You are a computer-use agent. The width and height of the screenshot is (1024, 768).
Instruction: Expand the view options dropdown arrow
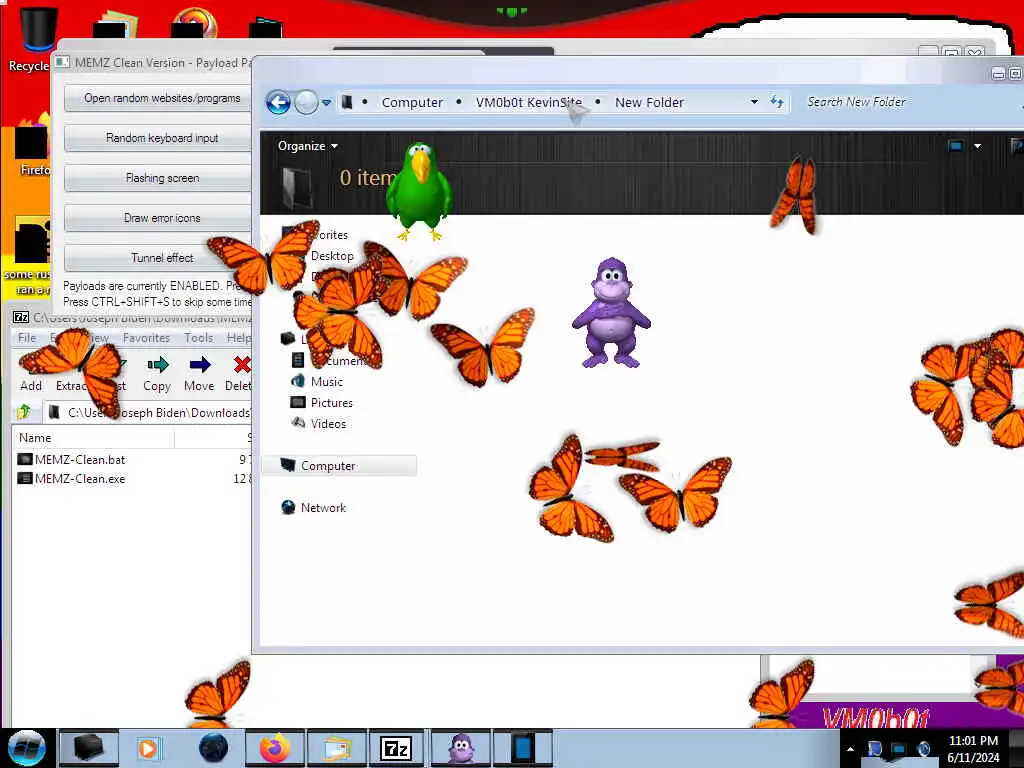978,146
